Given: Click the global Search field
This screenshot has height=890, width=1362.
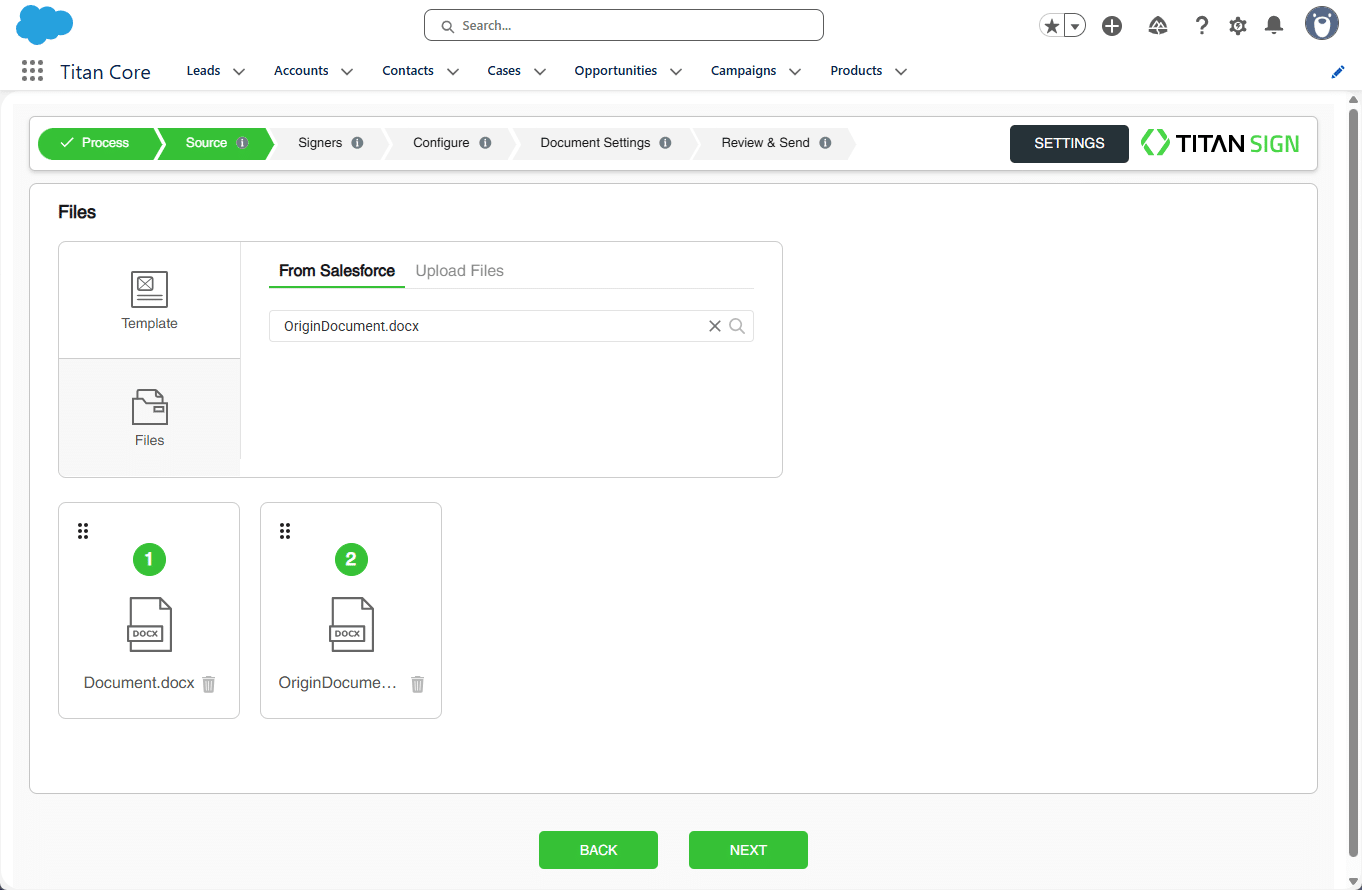Looking at the screenshot, I should (623, 26).
